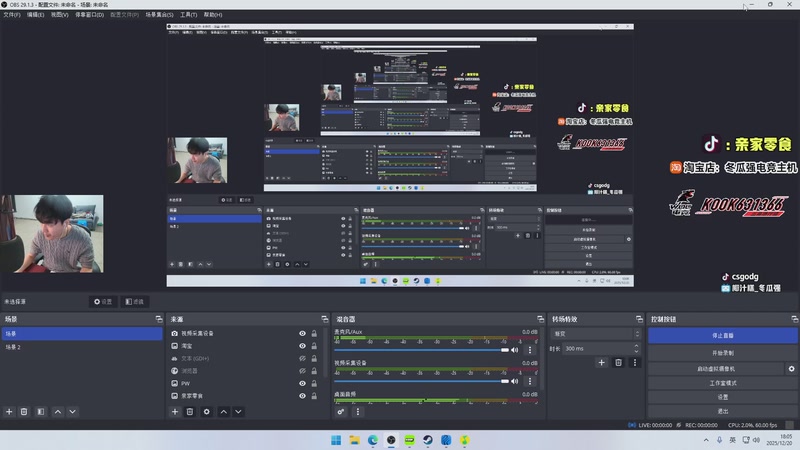Open the 淡变 transition type dropdown

pos(595,334)
